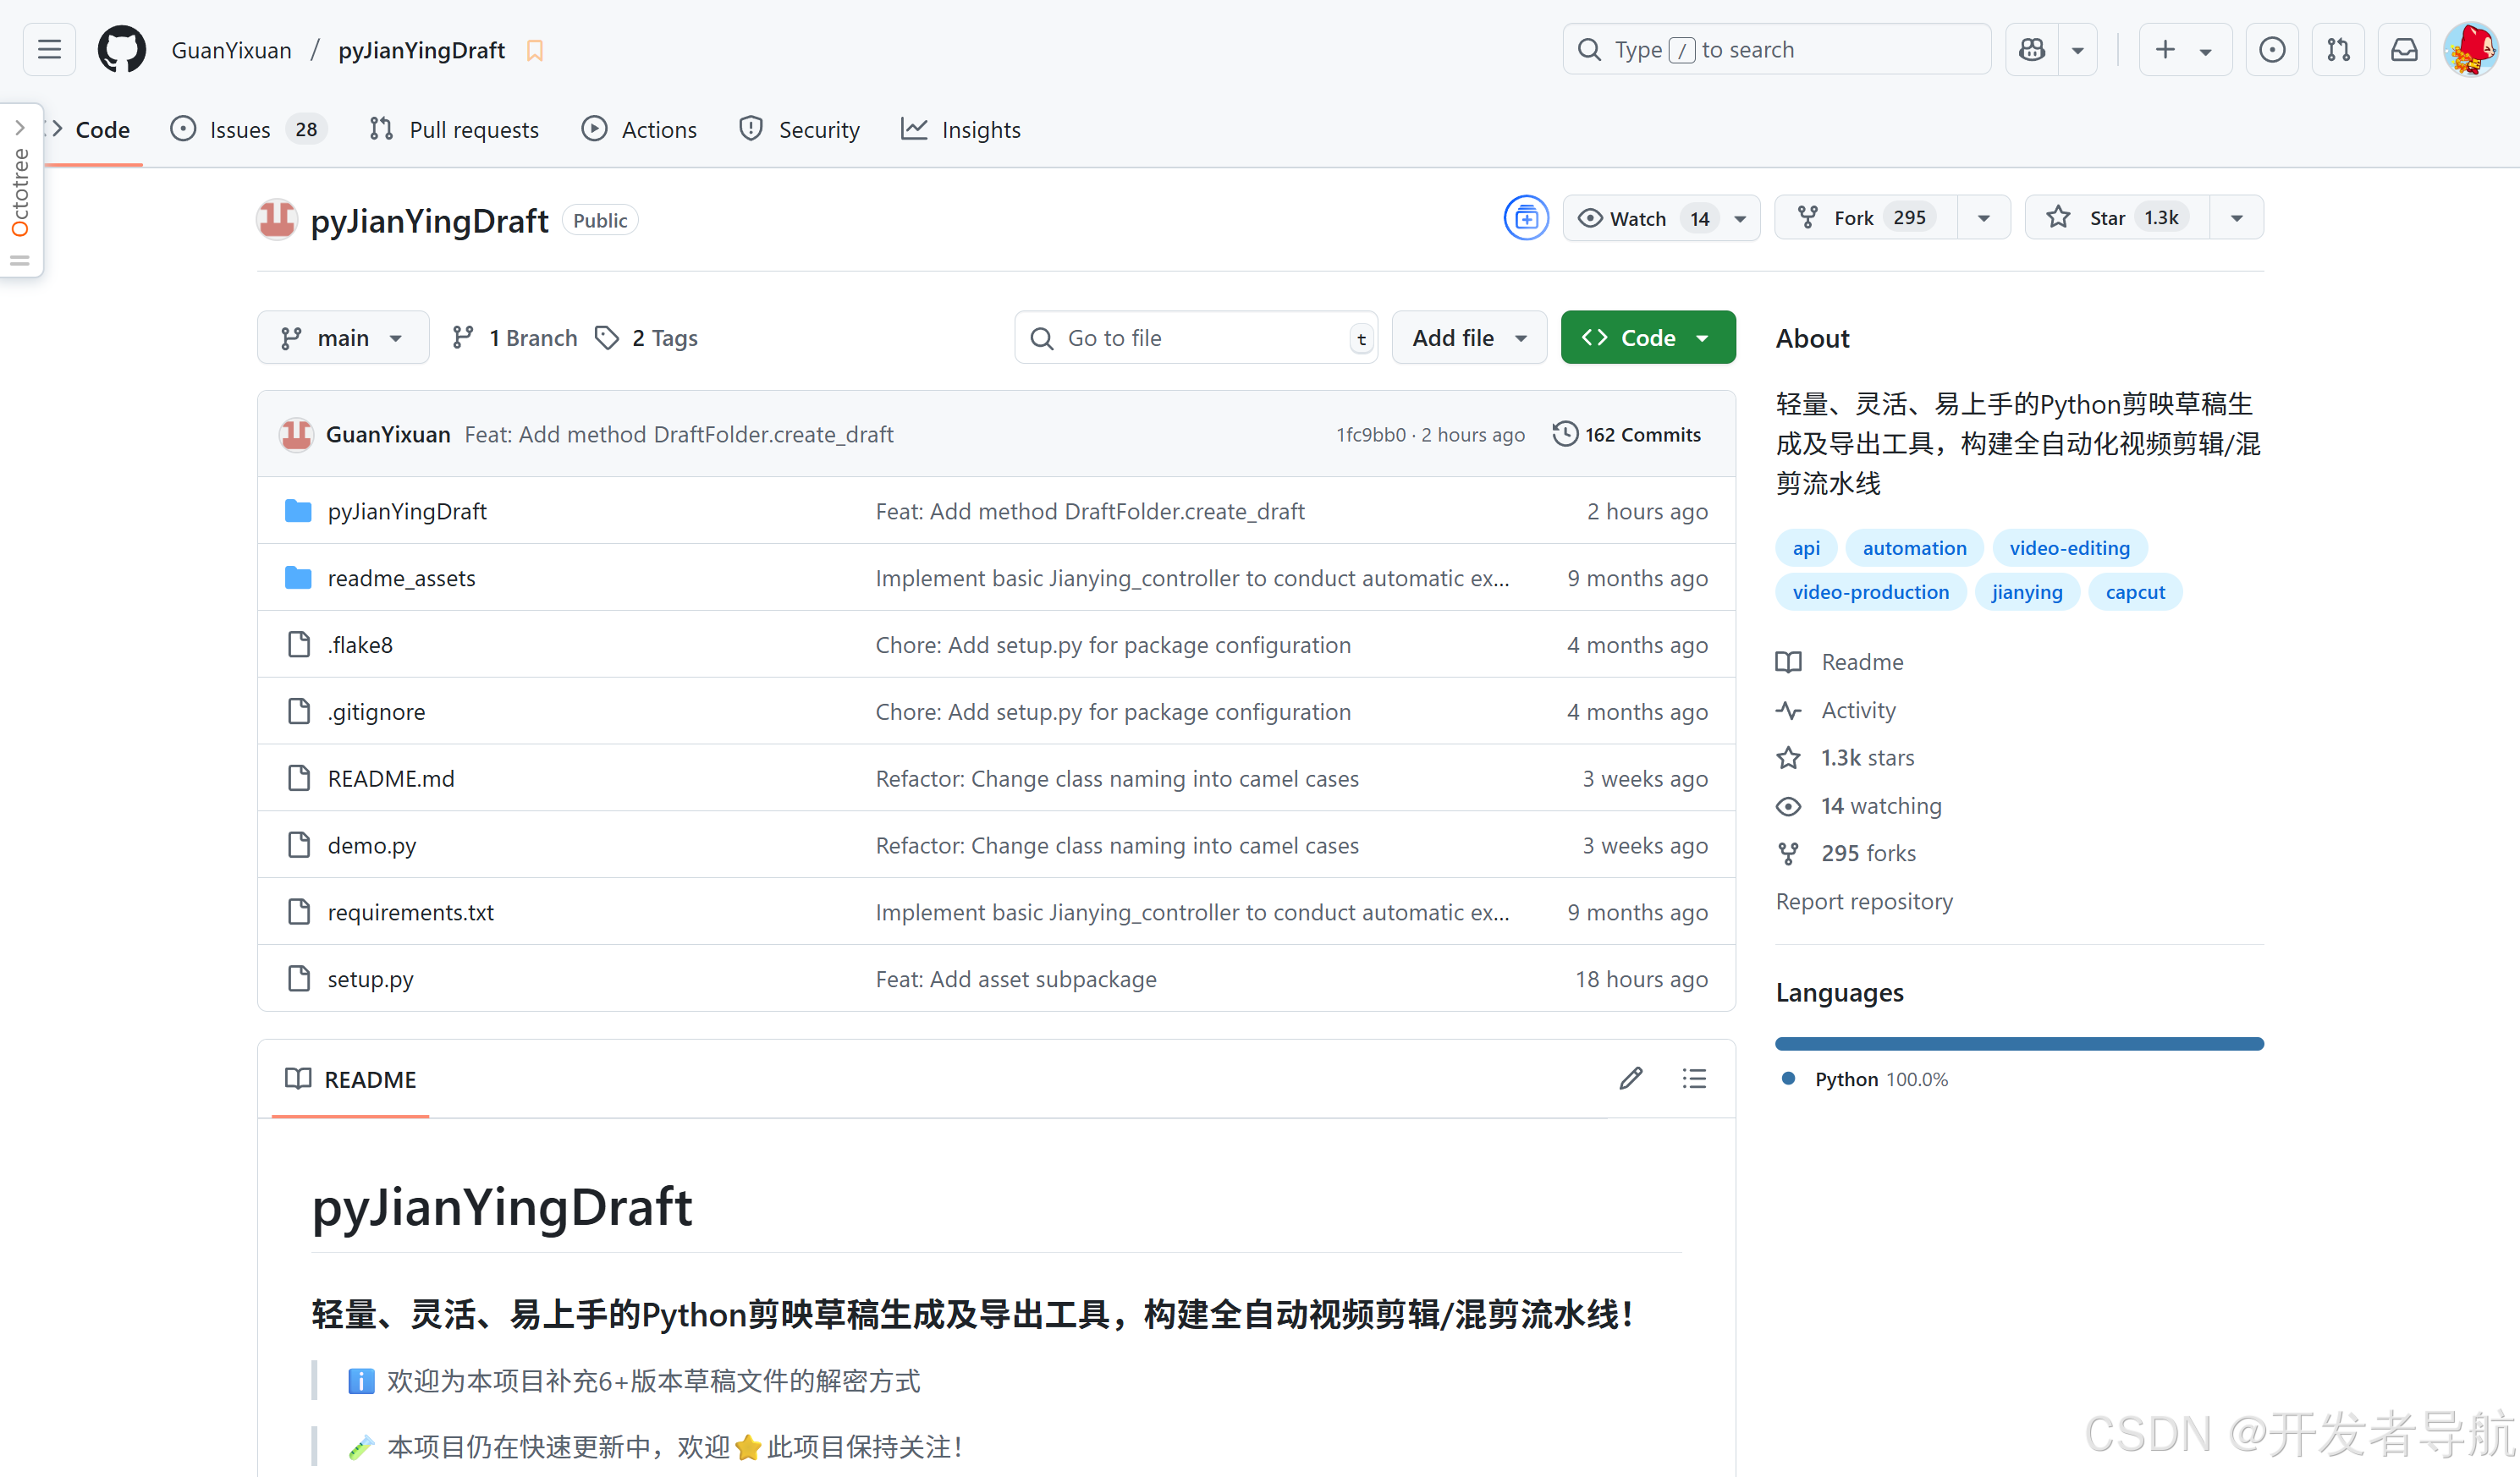Open the demo.py file
Viewport: 2520px width, 1477px height.
tap(372, 847)
